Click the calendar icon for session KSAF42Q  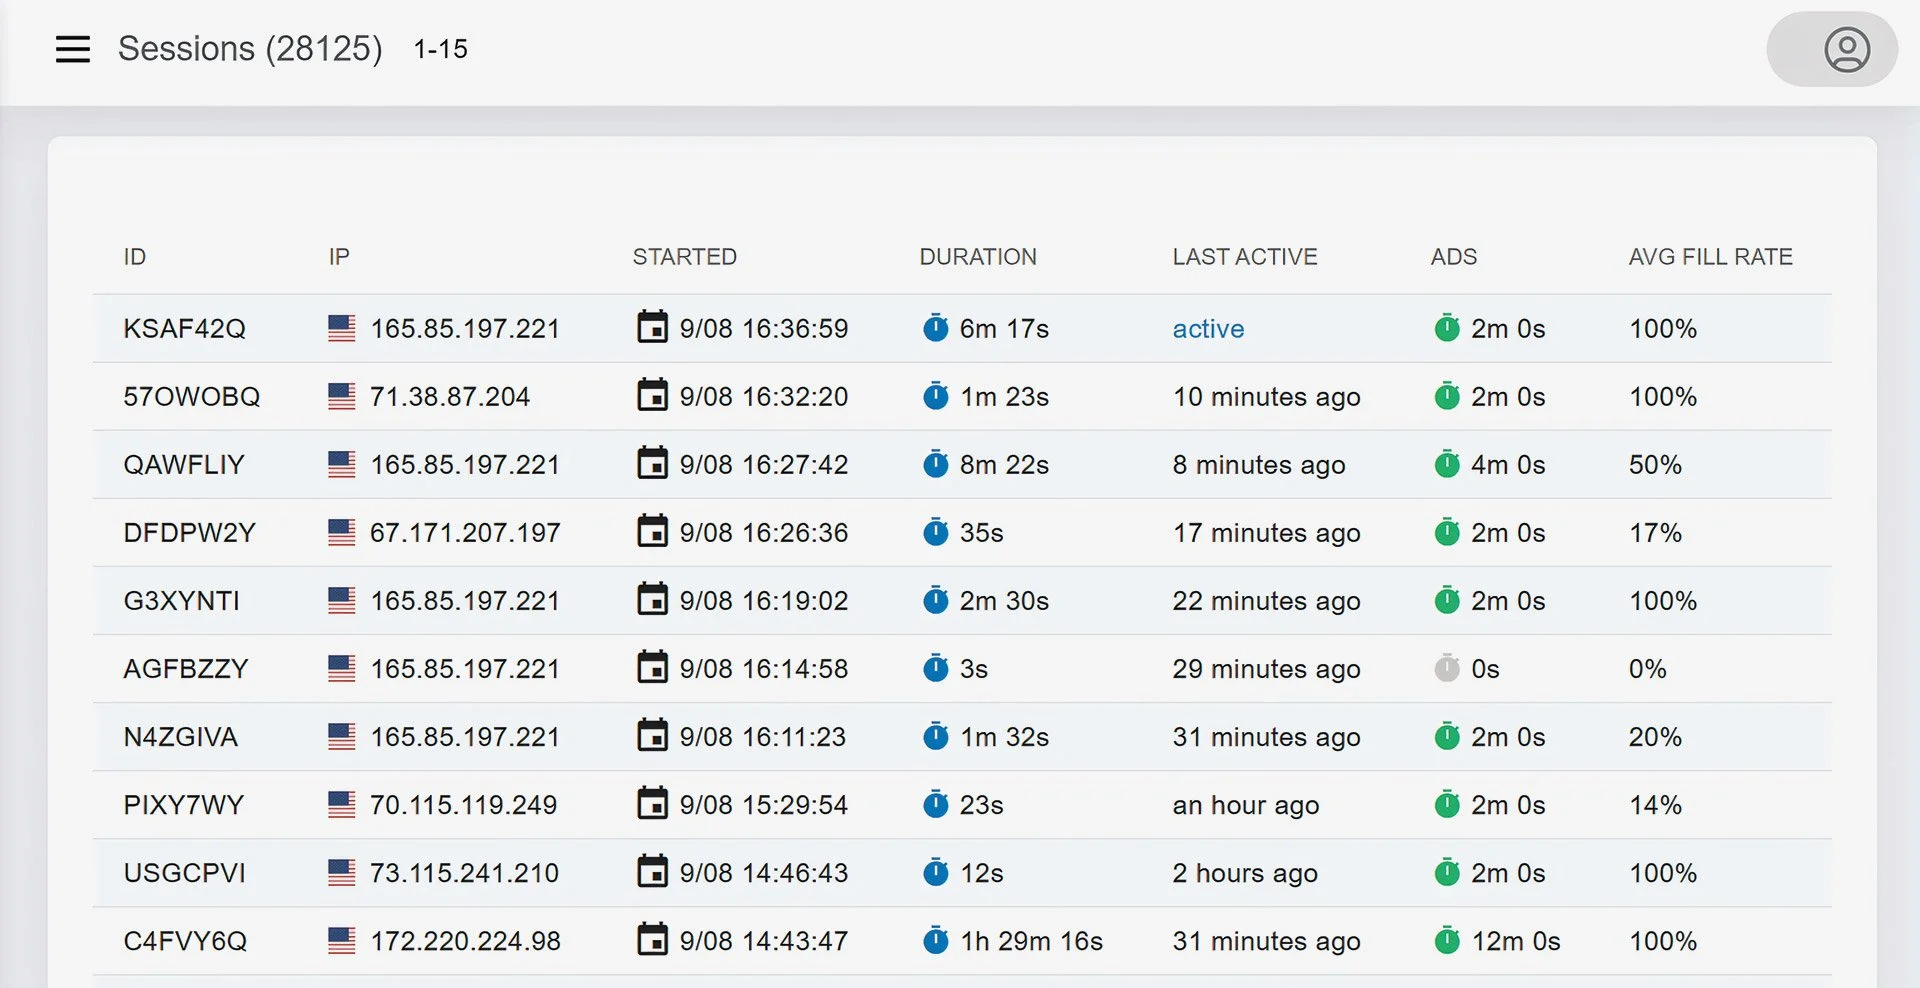click(652, 328)
